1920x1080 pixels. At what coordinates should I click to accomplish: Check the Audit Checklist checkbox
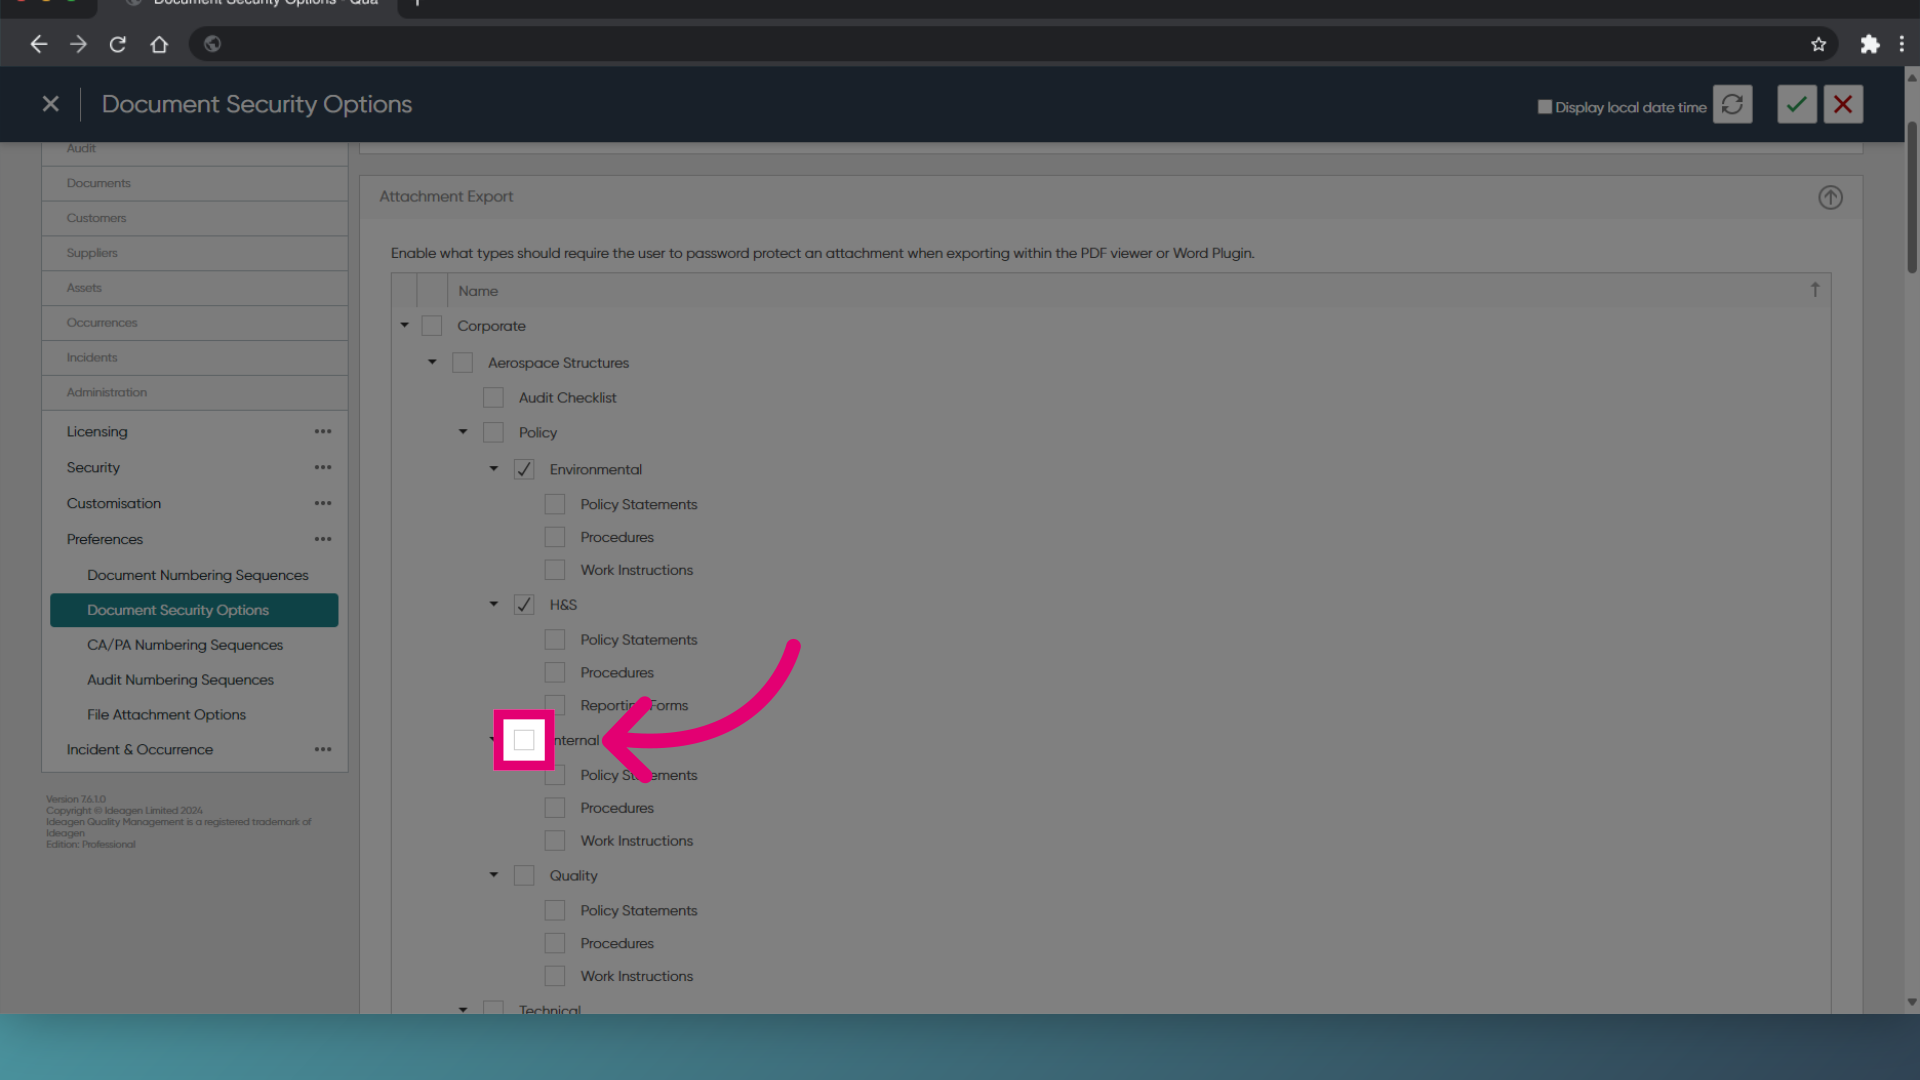[x=493, y=398]
